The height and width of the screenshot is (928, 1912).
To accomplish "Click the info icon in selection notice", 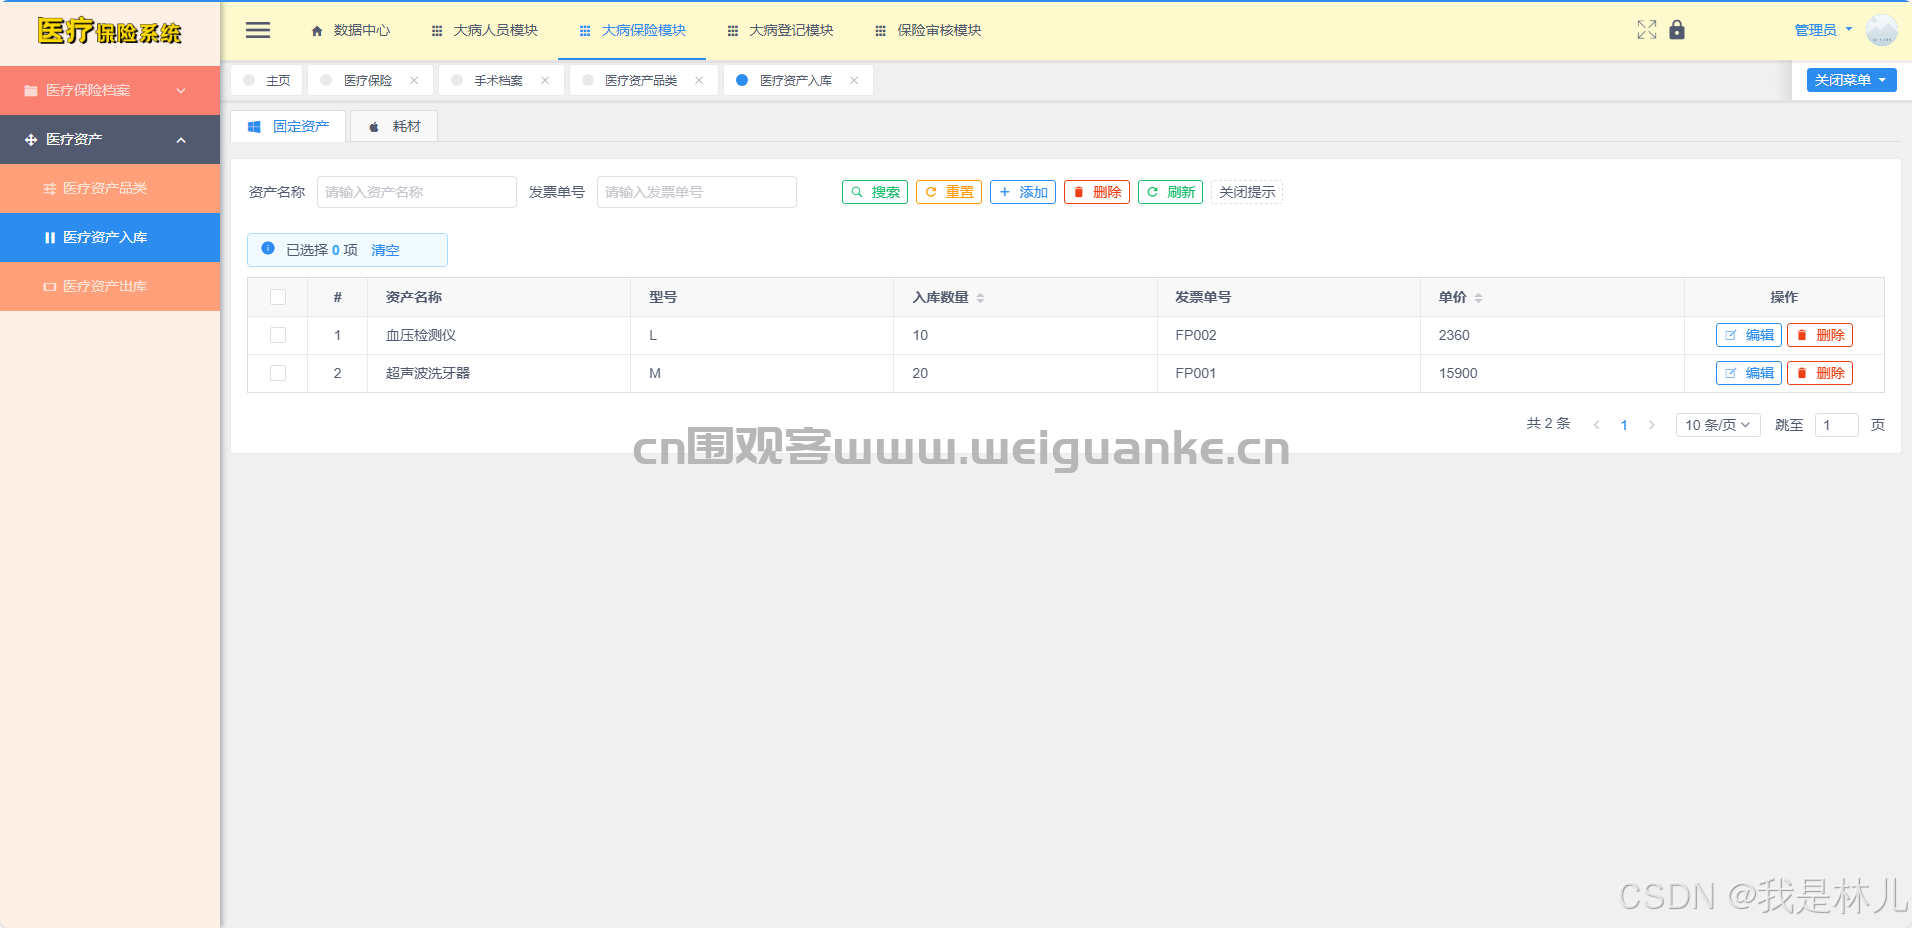I will click(268, 249).
